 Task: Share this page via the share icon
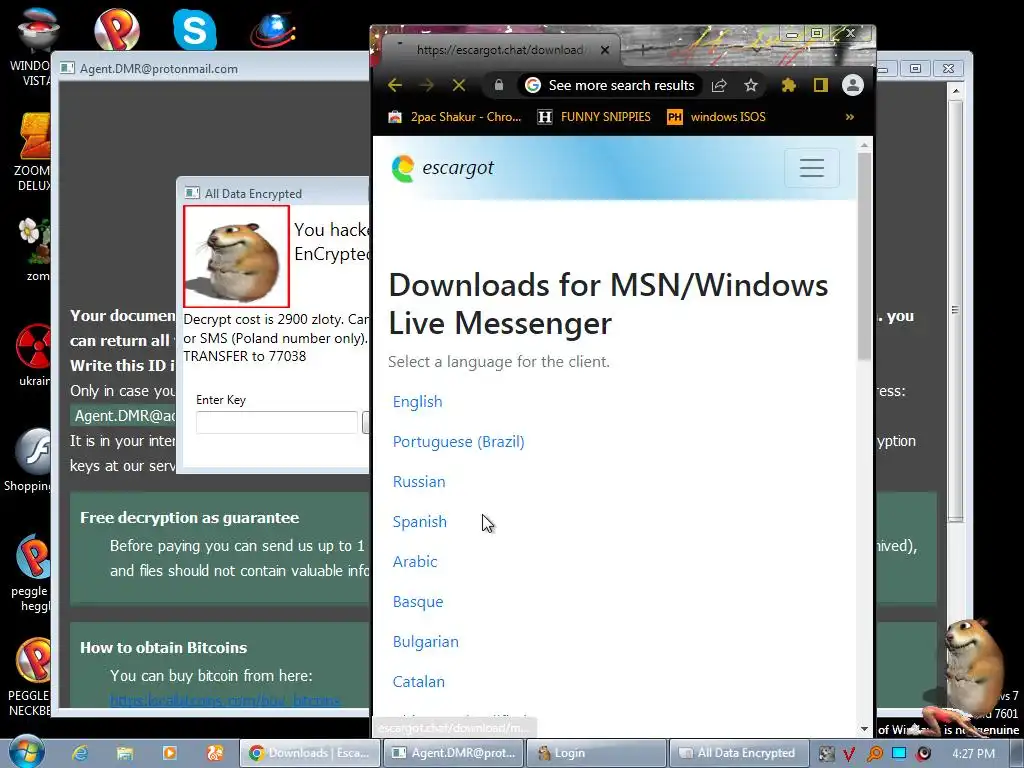719,86
